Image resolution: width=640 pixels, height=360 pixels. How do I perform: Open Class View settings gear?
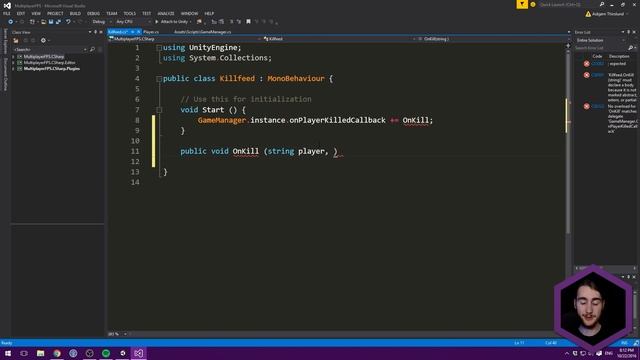click(x=43, y=40)
